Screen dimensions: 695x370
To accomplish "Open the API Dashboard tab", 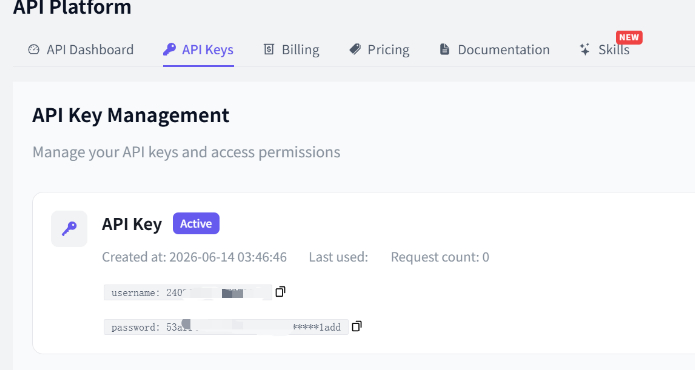I will tap(81, 50).
